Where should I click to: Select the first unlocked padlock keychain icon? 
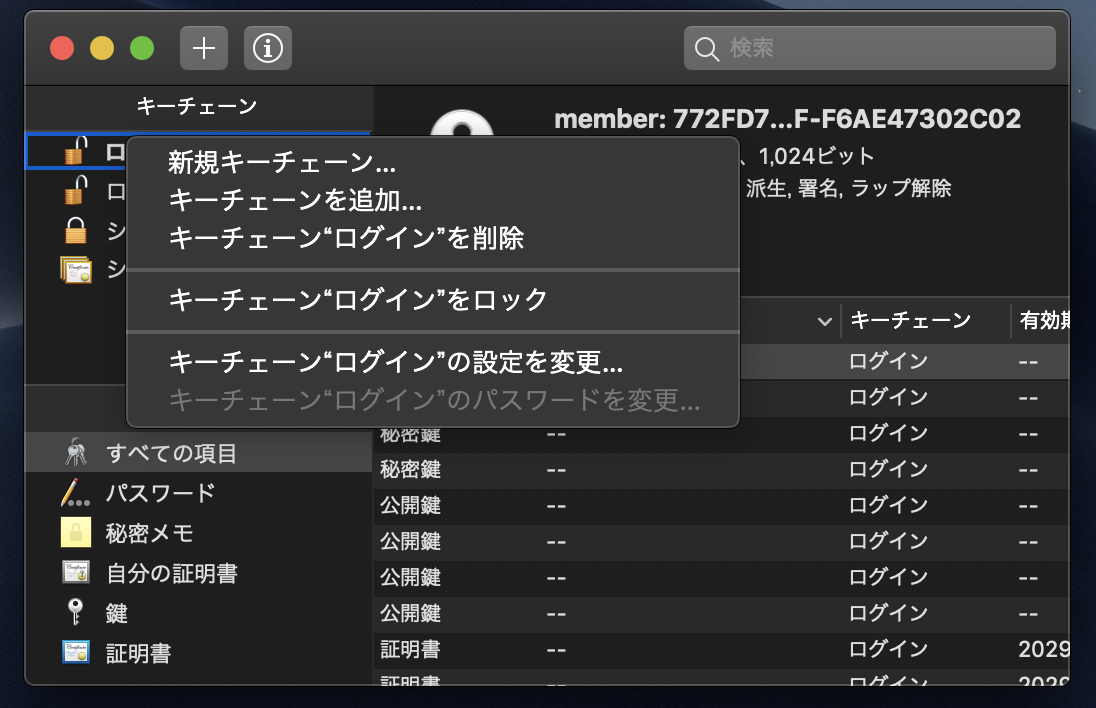coord(75,151)
